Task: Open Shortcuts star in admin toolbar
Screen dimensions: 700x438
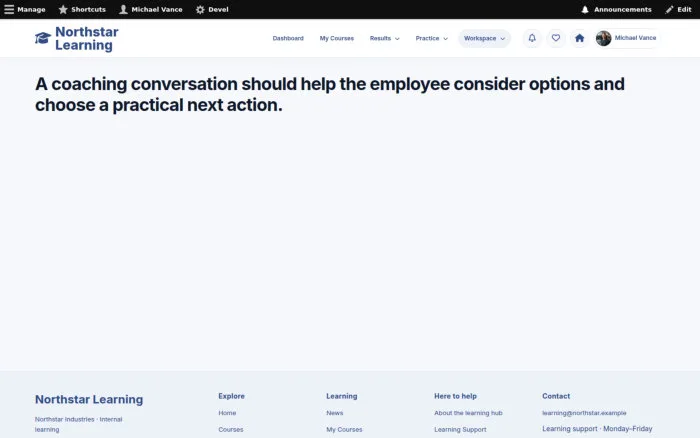Action: coord(82,9)
